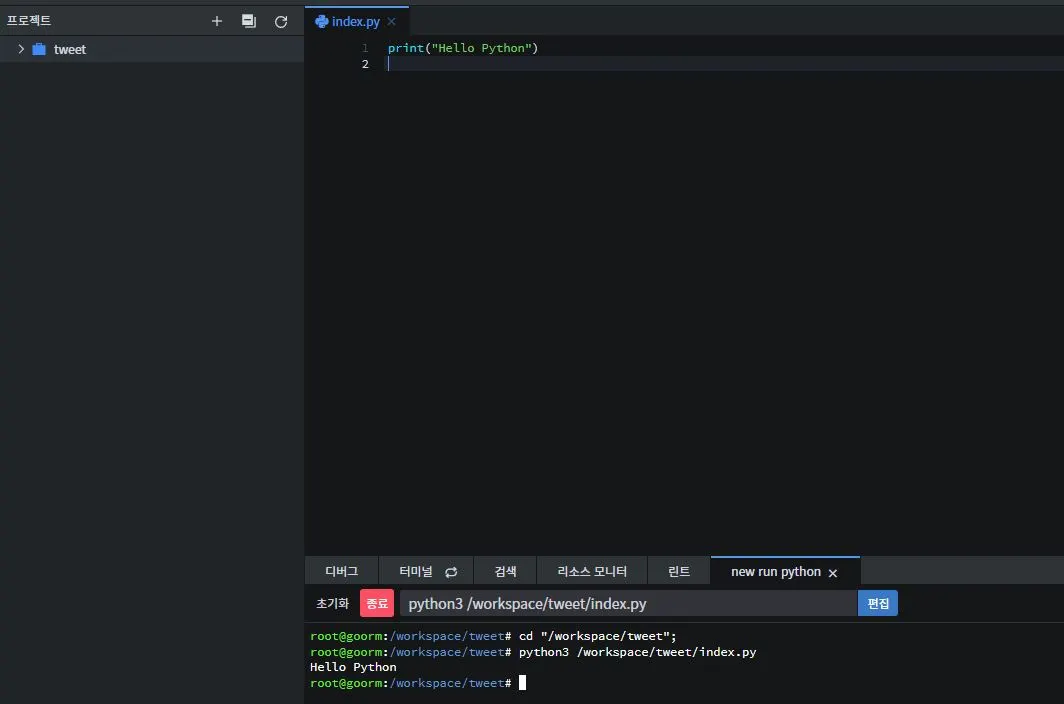Screen dimensions: 1064x704
Task: Close the new run python tab
Action: point(833,573)
